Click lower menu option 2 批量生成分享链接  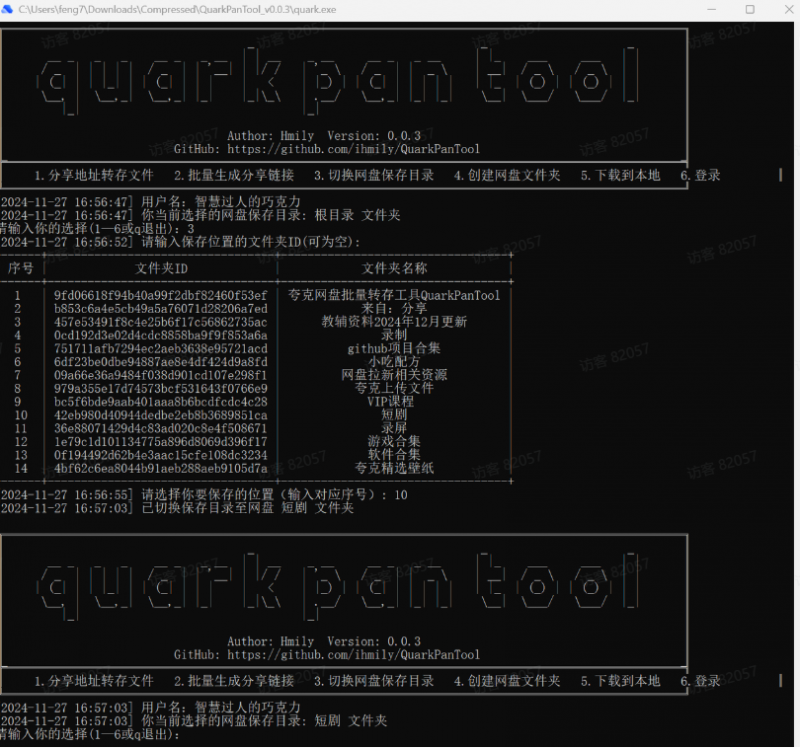234,681
